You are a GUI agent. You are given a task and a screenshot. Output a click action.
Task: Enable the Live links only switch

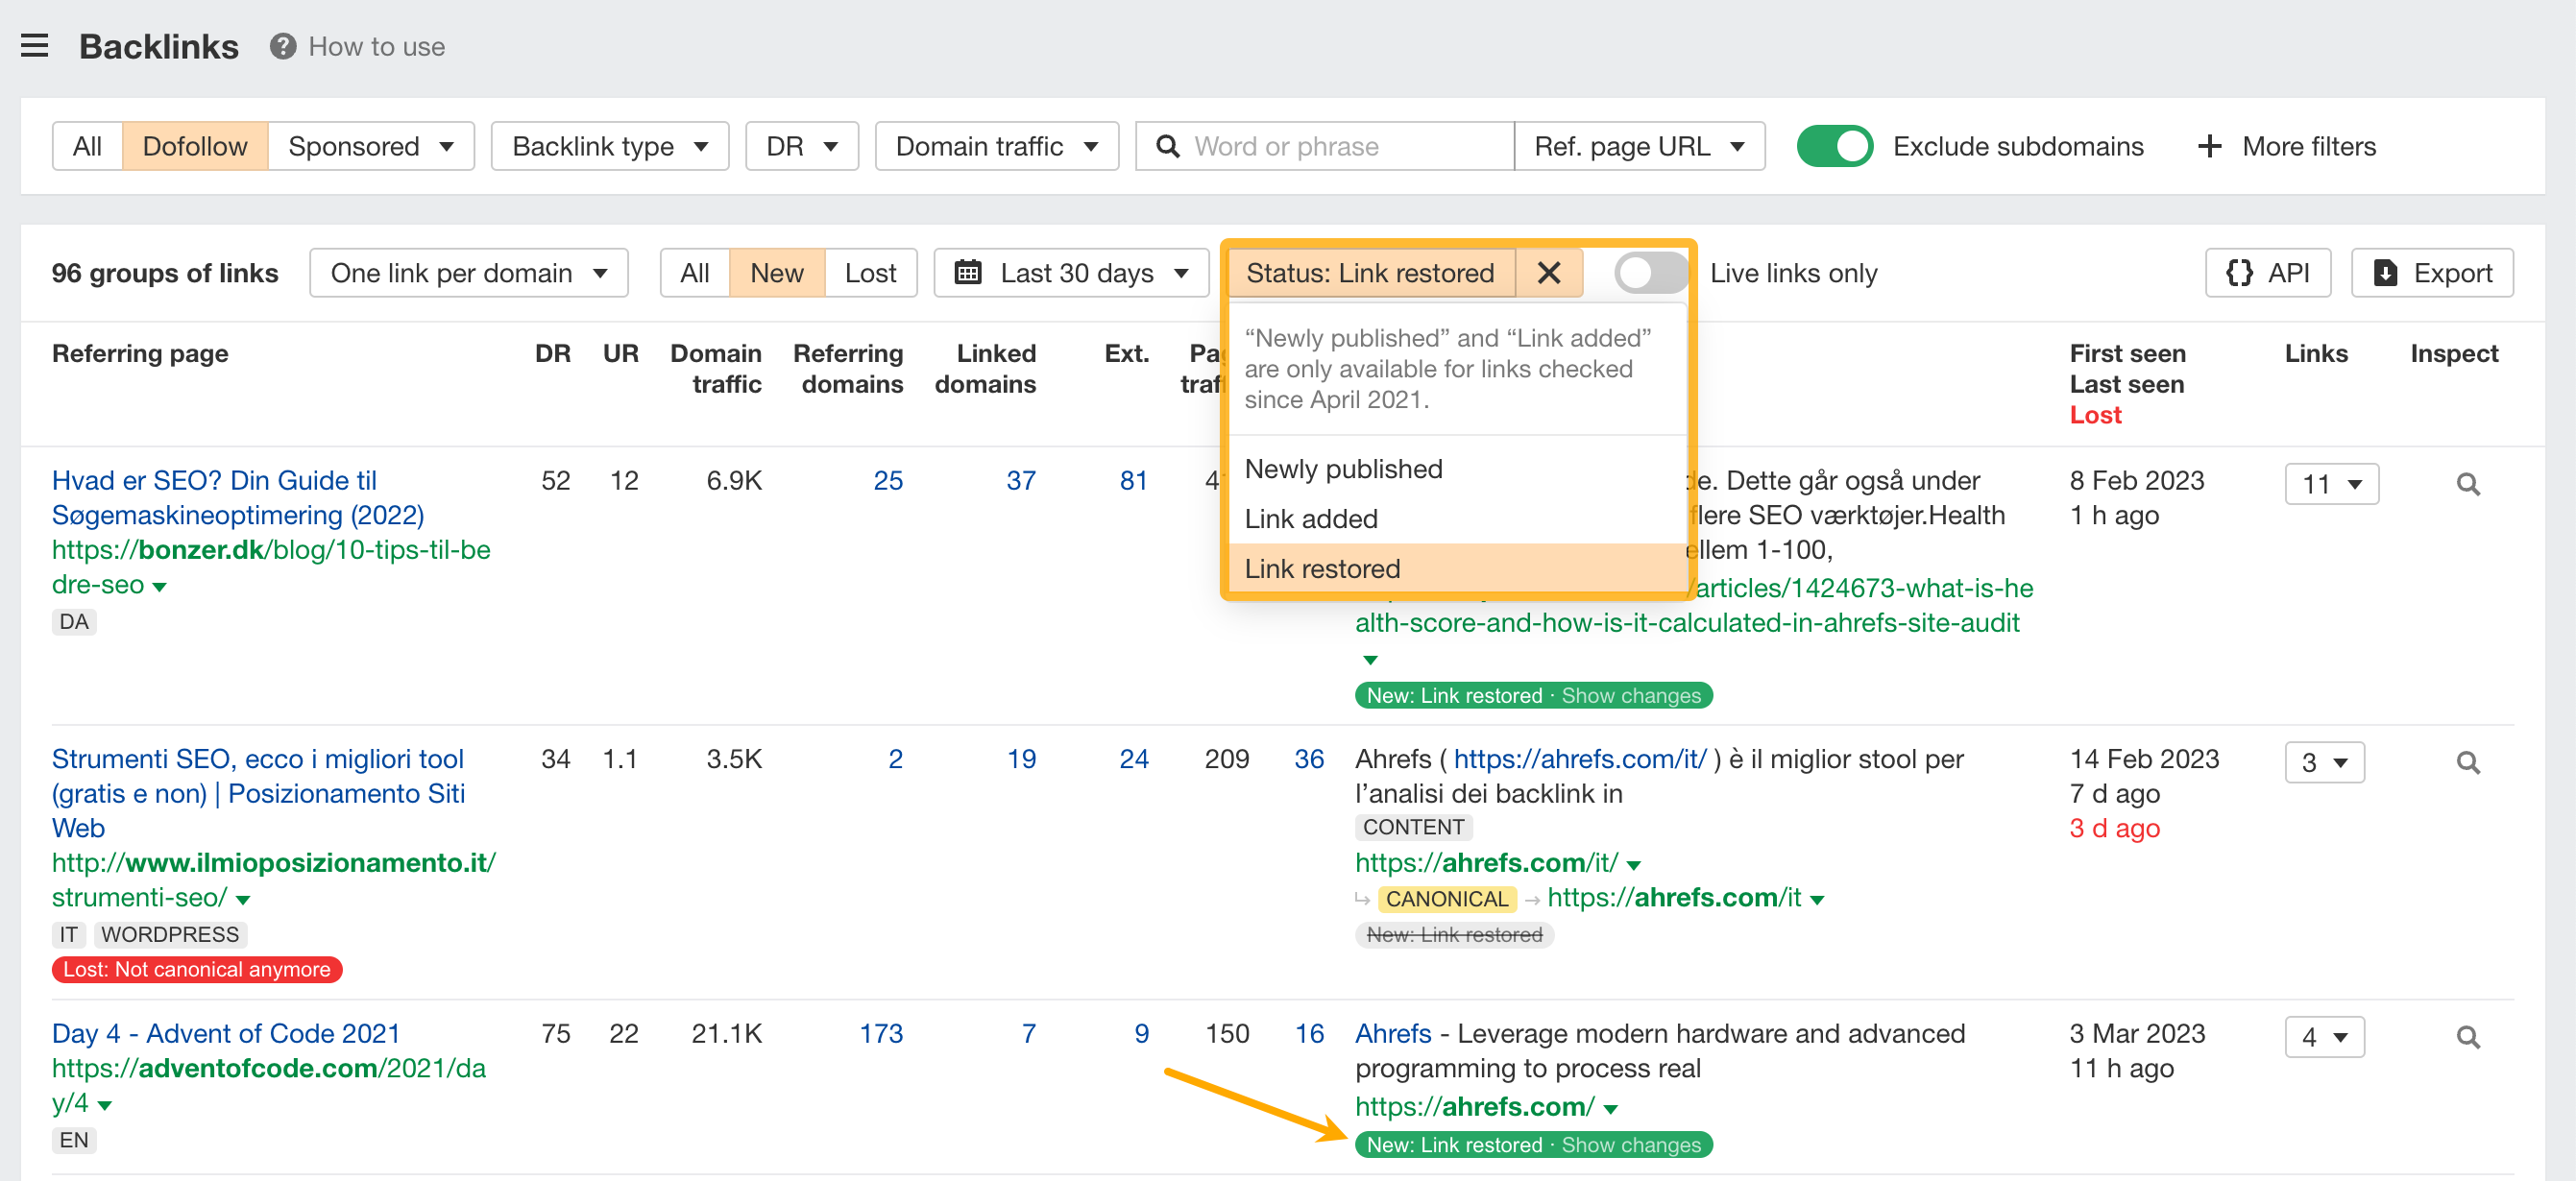click(1651, 273)
